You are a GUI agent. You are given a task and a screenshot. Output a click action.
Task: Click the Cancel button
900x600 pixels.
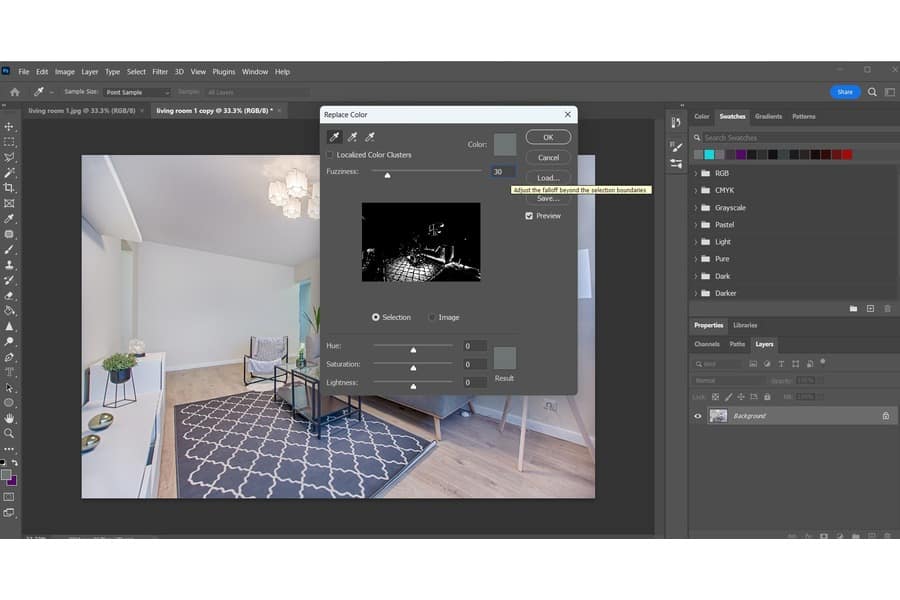coord(548,157)
